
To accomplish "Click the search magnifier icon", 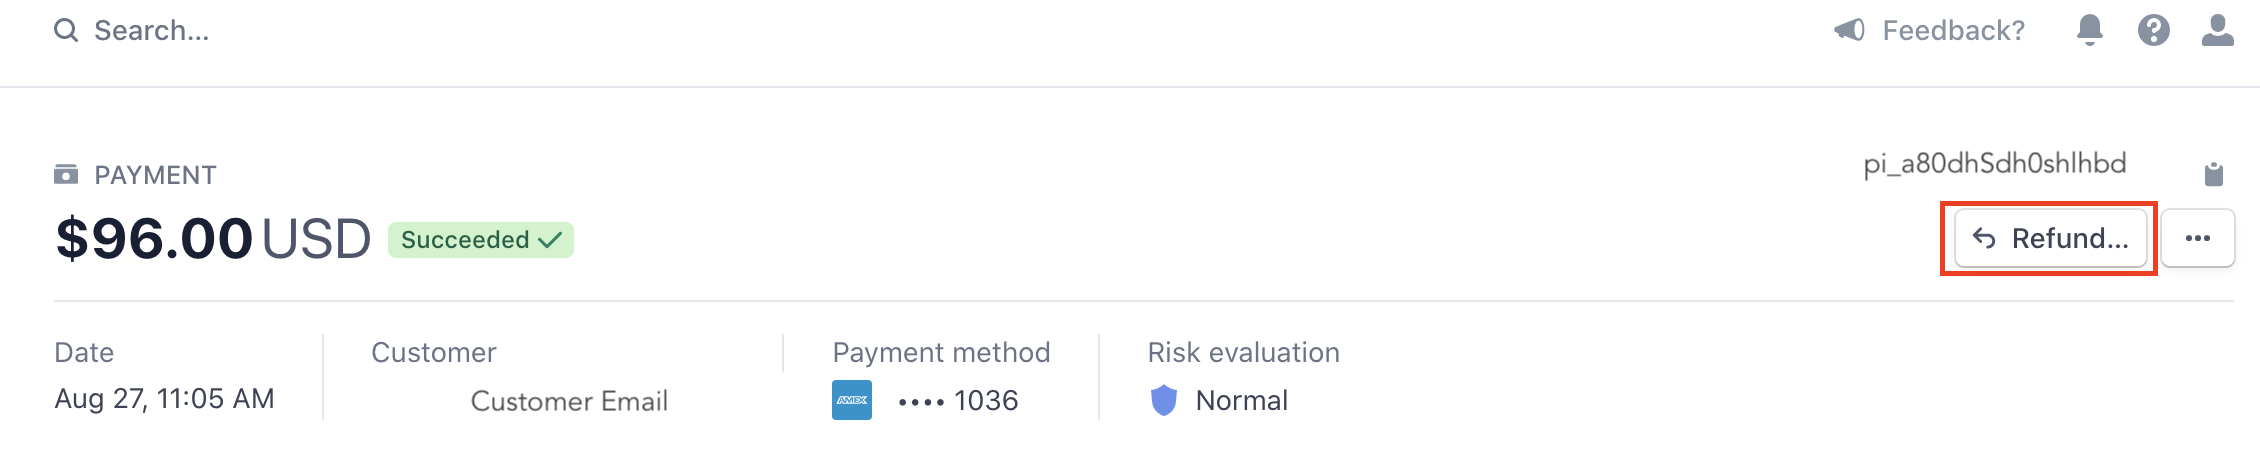I will click(x=66, y=31).
